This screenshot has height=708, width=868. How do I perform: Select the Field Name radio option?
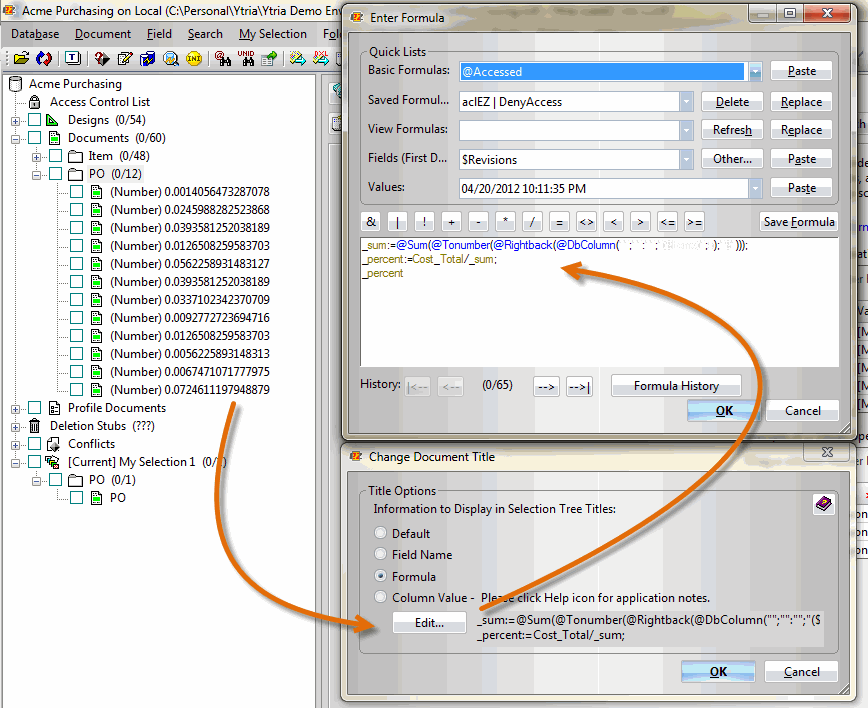[380, 555]
